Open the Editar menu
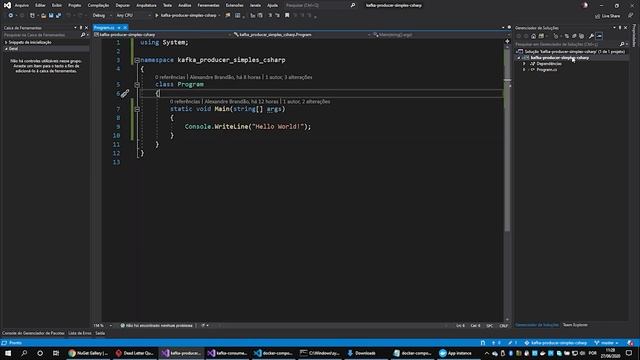 pos(40,5)
